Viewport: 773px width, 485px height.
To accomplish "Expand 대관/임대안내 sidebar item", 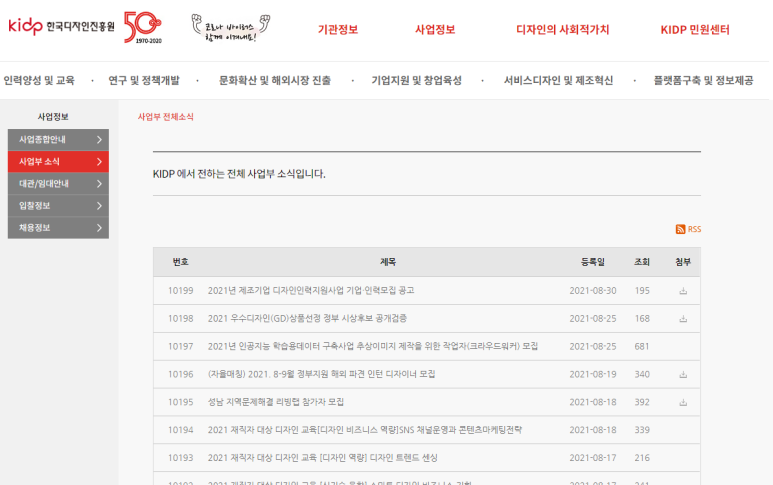I will (58, 184).
